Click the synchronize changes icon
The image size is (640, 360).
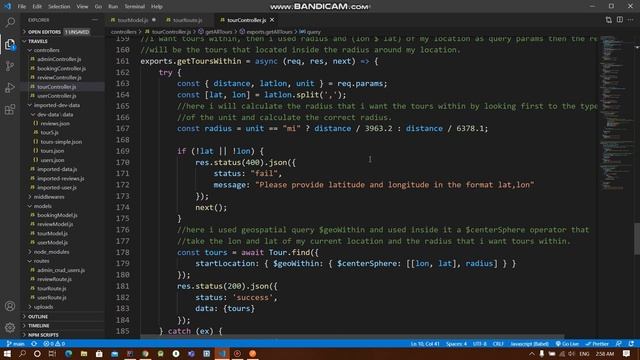point(34,344)
